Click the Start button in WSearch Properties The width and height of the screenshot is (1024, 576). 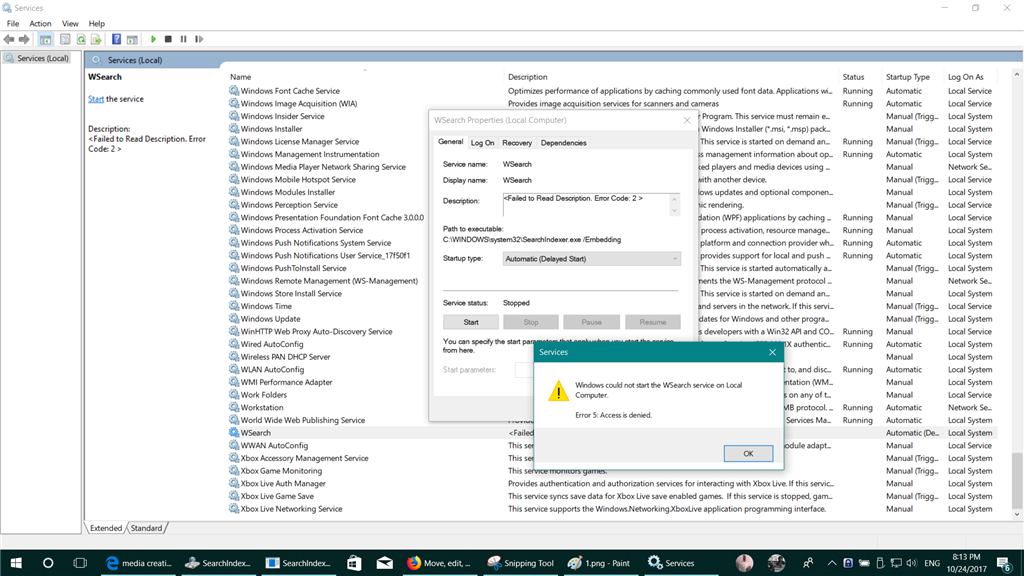471,323
